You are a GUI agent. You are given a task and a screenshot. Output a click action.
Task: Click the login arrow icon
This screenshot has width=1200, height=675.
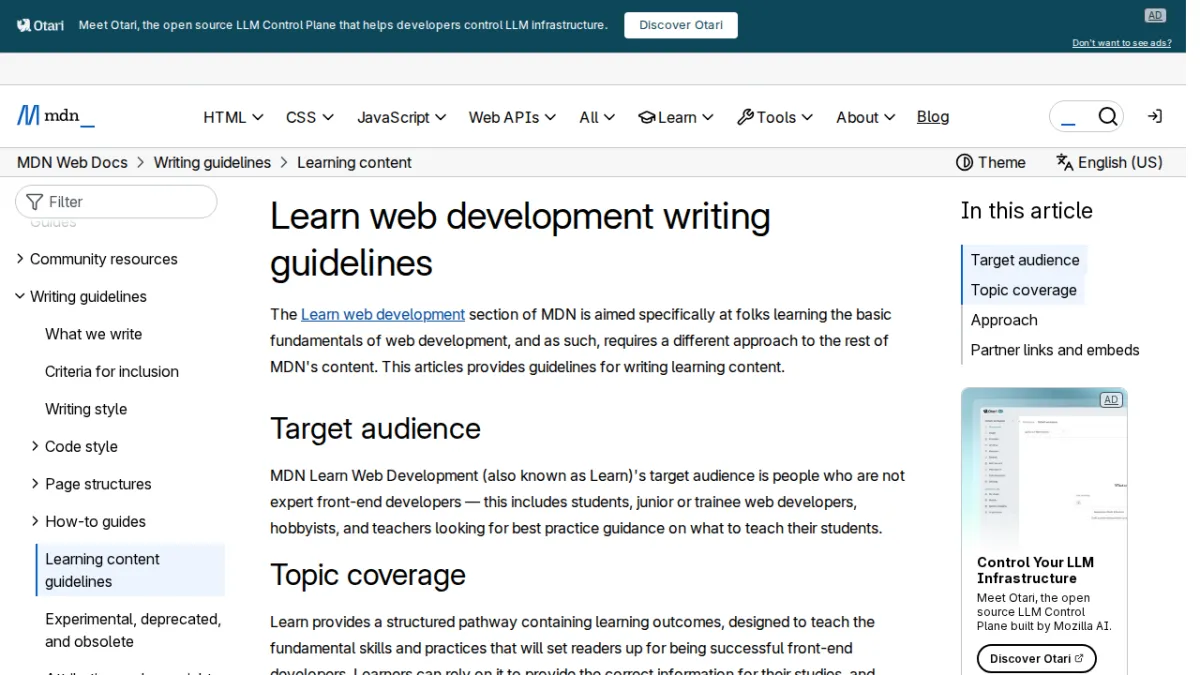1154,117
